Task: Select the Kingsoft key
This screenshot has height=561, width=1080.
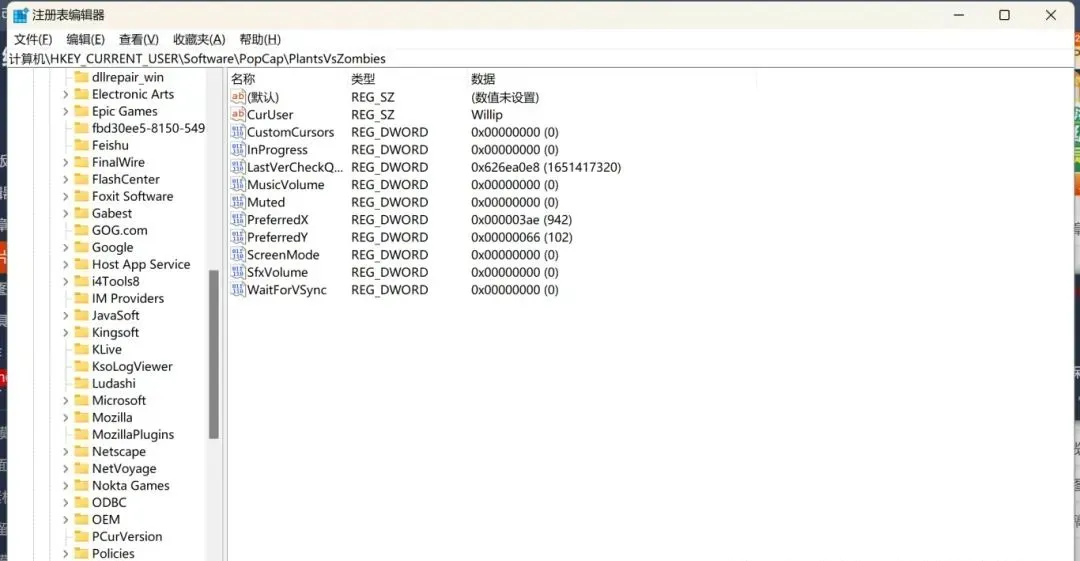Action: tap(115, 332)
